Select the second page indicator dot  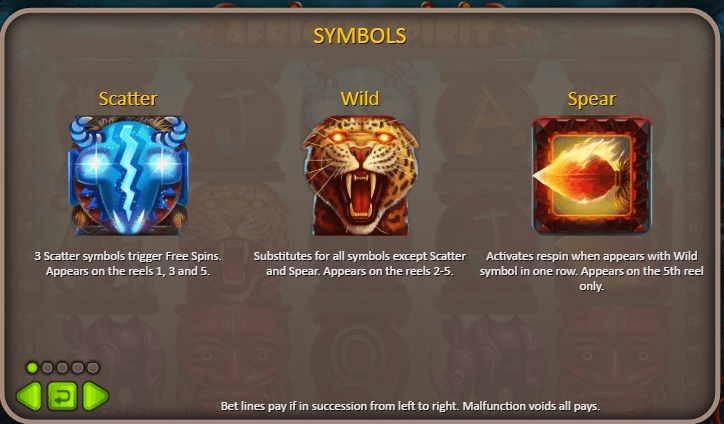tap(47, 368)
